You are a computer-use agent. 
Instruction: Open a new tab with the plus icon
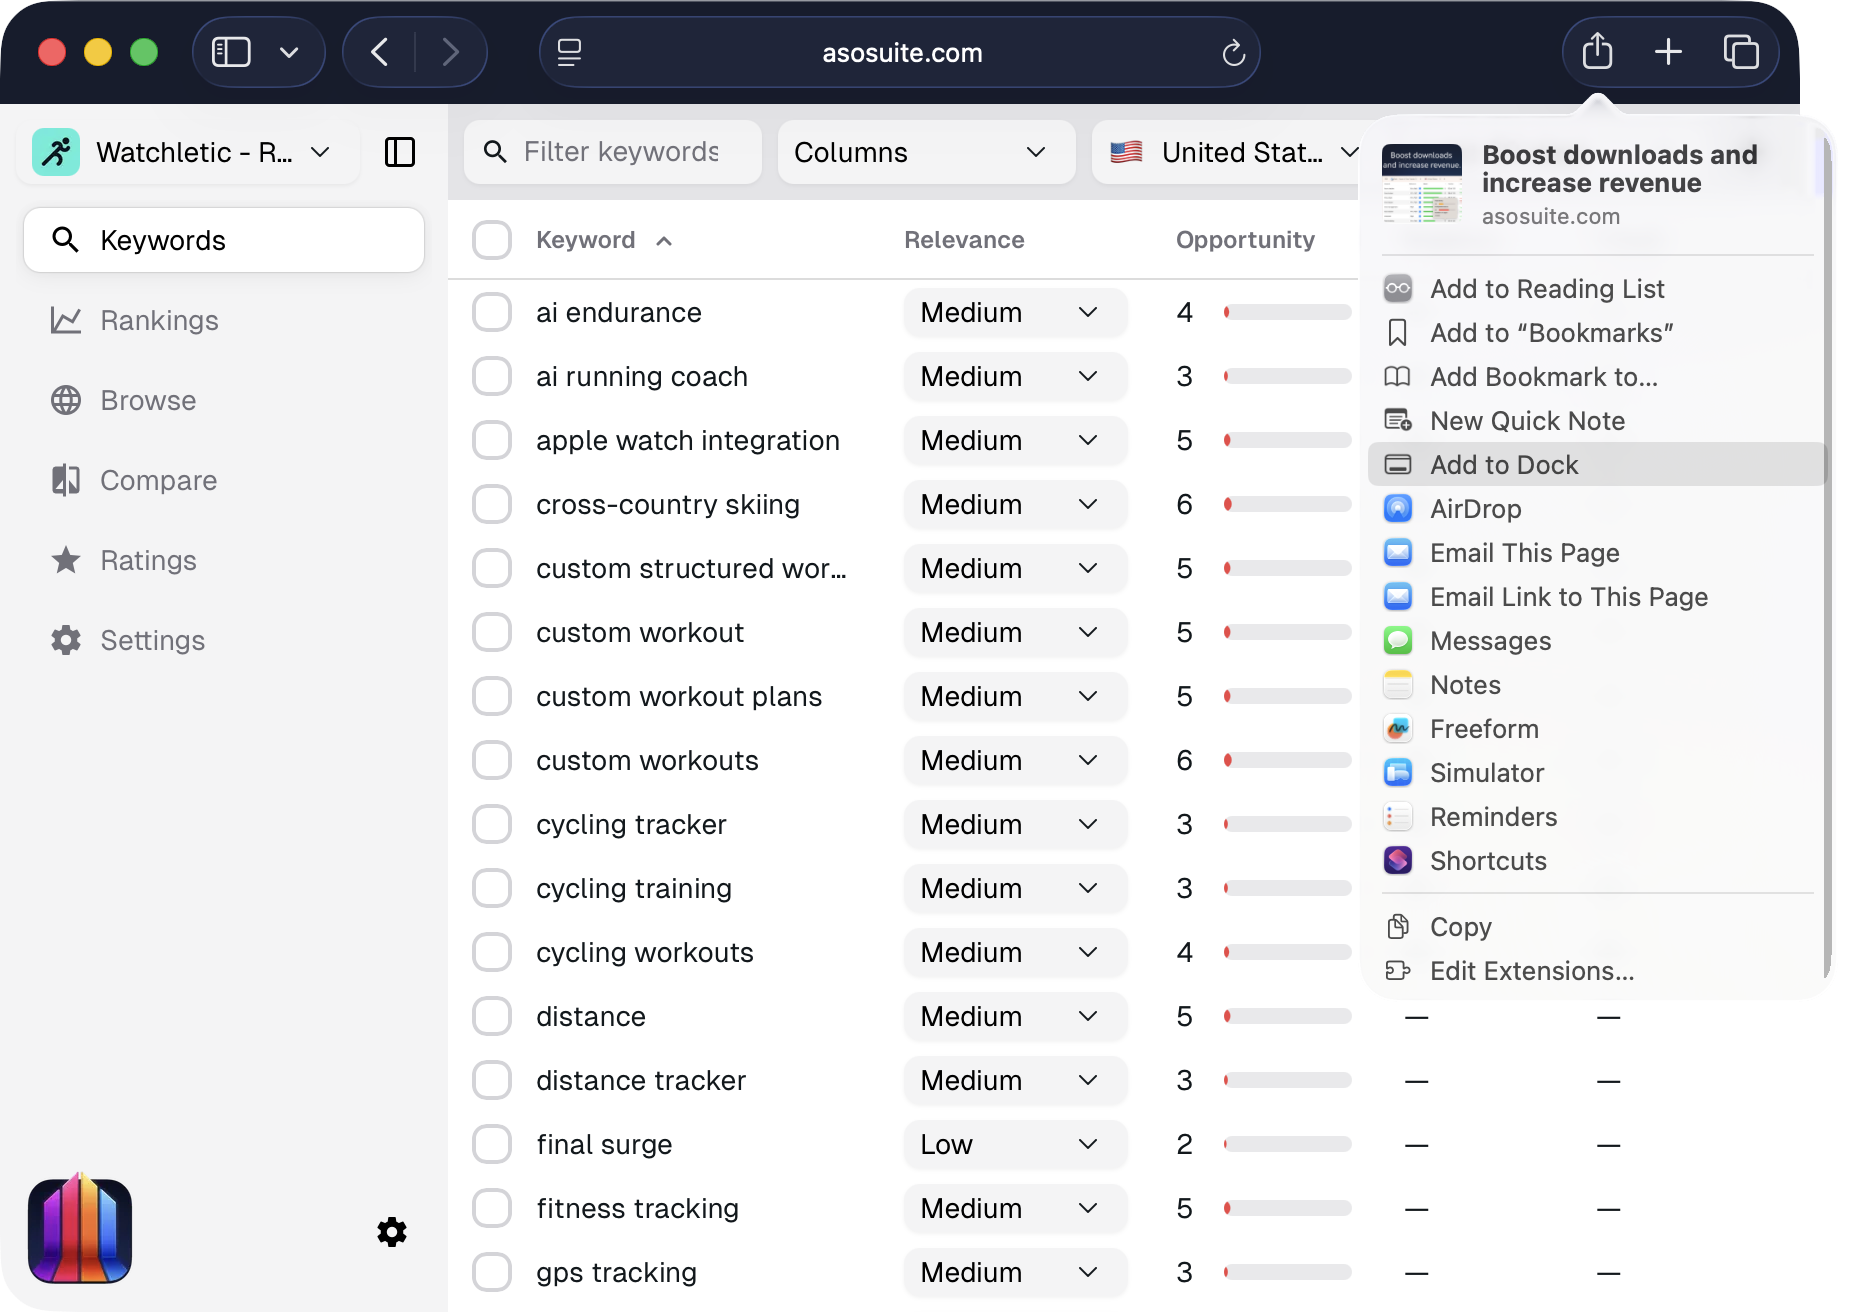tap(1668, 52)
